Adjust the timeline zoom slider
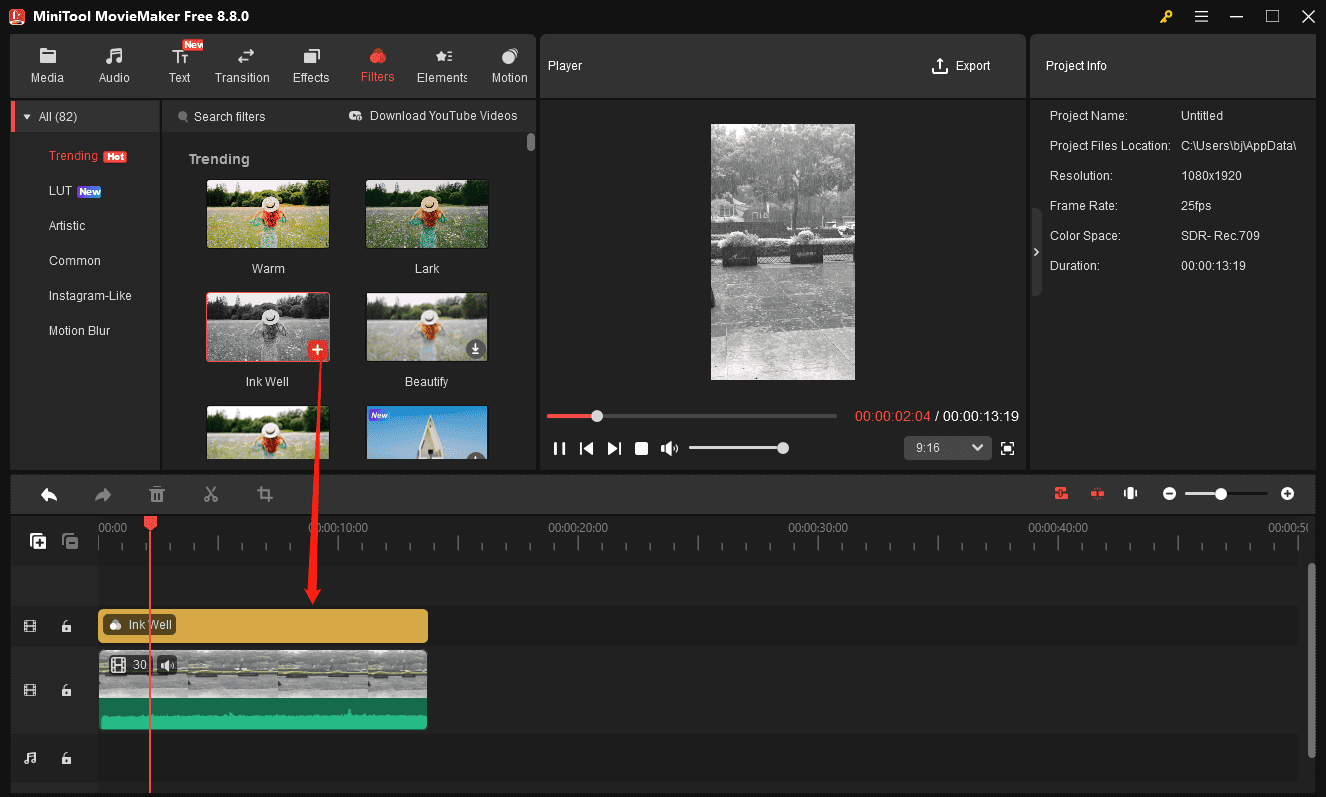Viewport: 1326px width, 797px height. point(1226,494)
